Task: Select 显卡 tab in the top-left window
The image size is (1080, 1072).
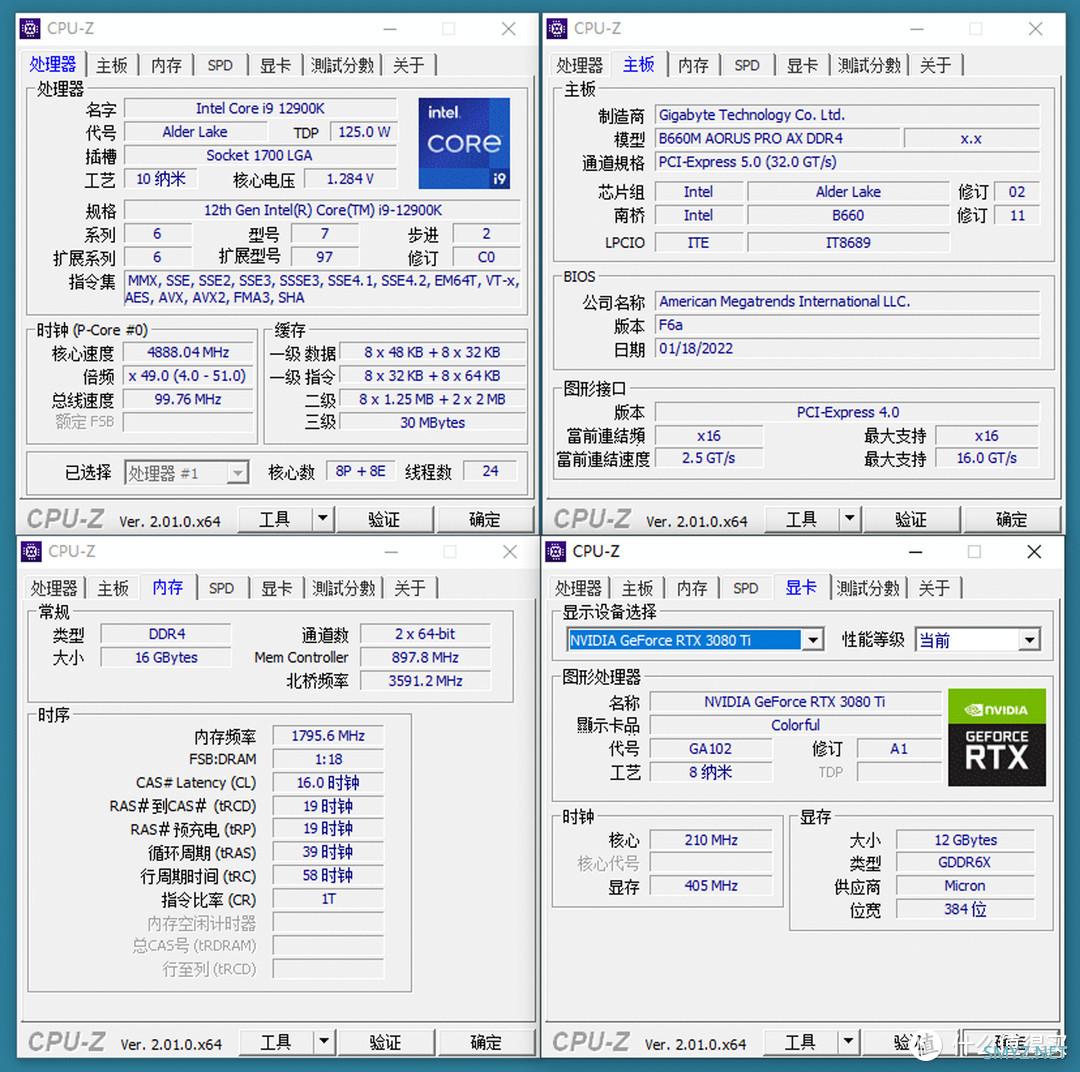Action: 275,65
